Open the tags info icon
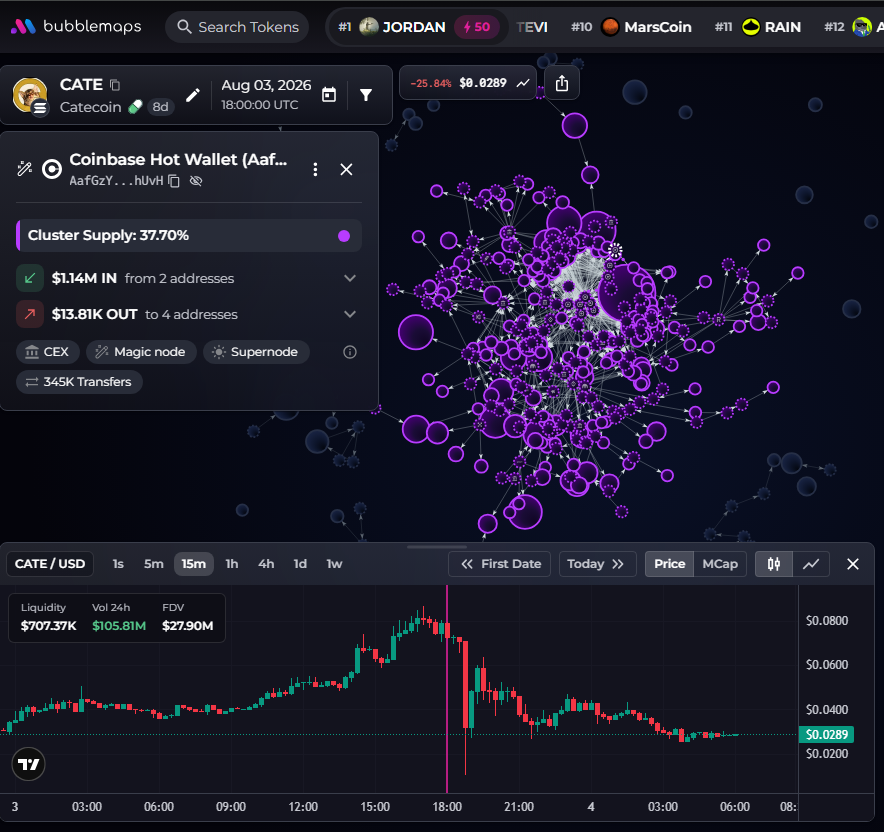 pos(350,352)
